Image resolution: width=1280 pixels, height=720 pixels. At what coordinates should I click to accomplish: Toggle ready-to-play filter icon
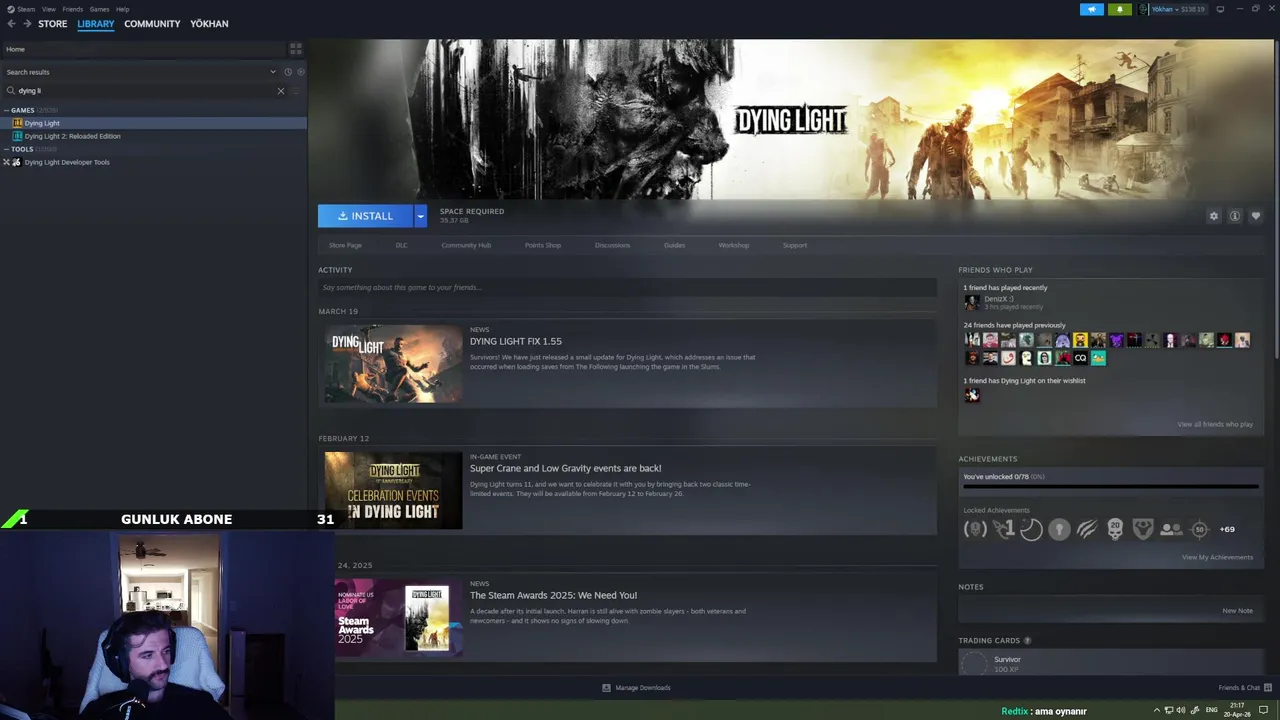301,72
